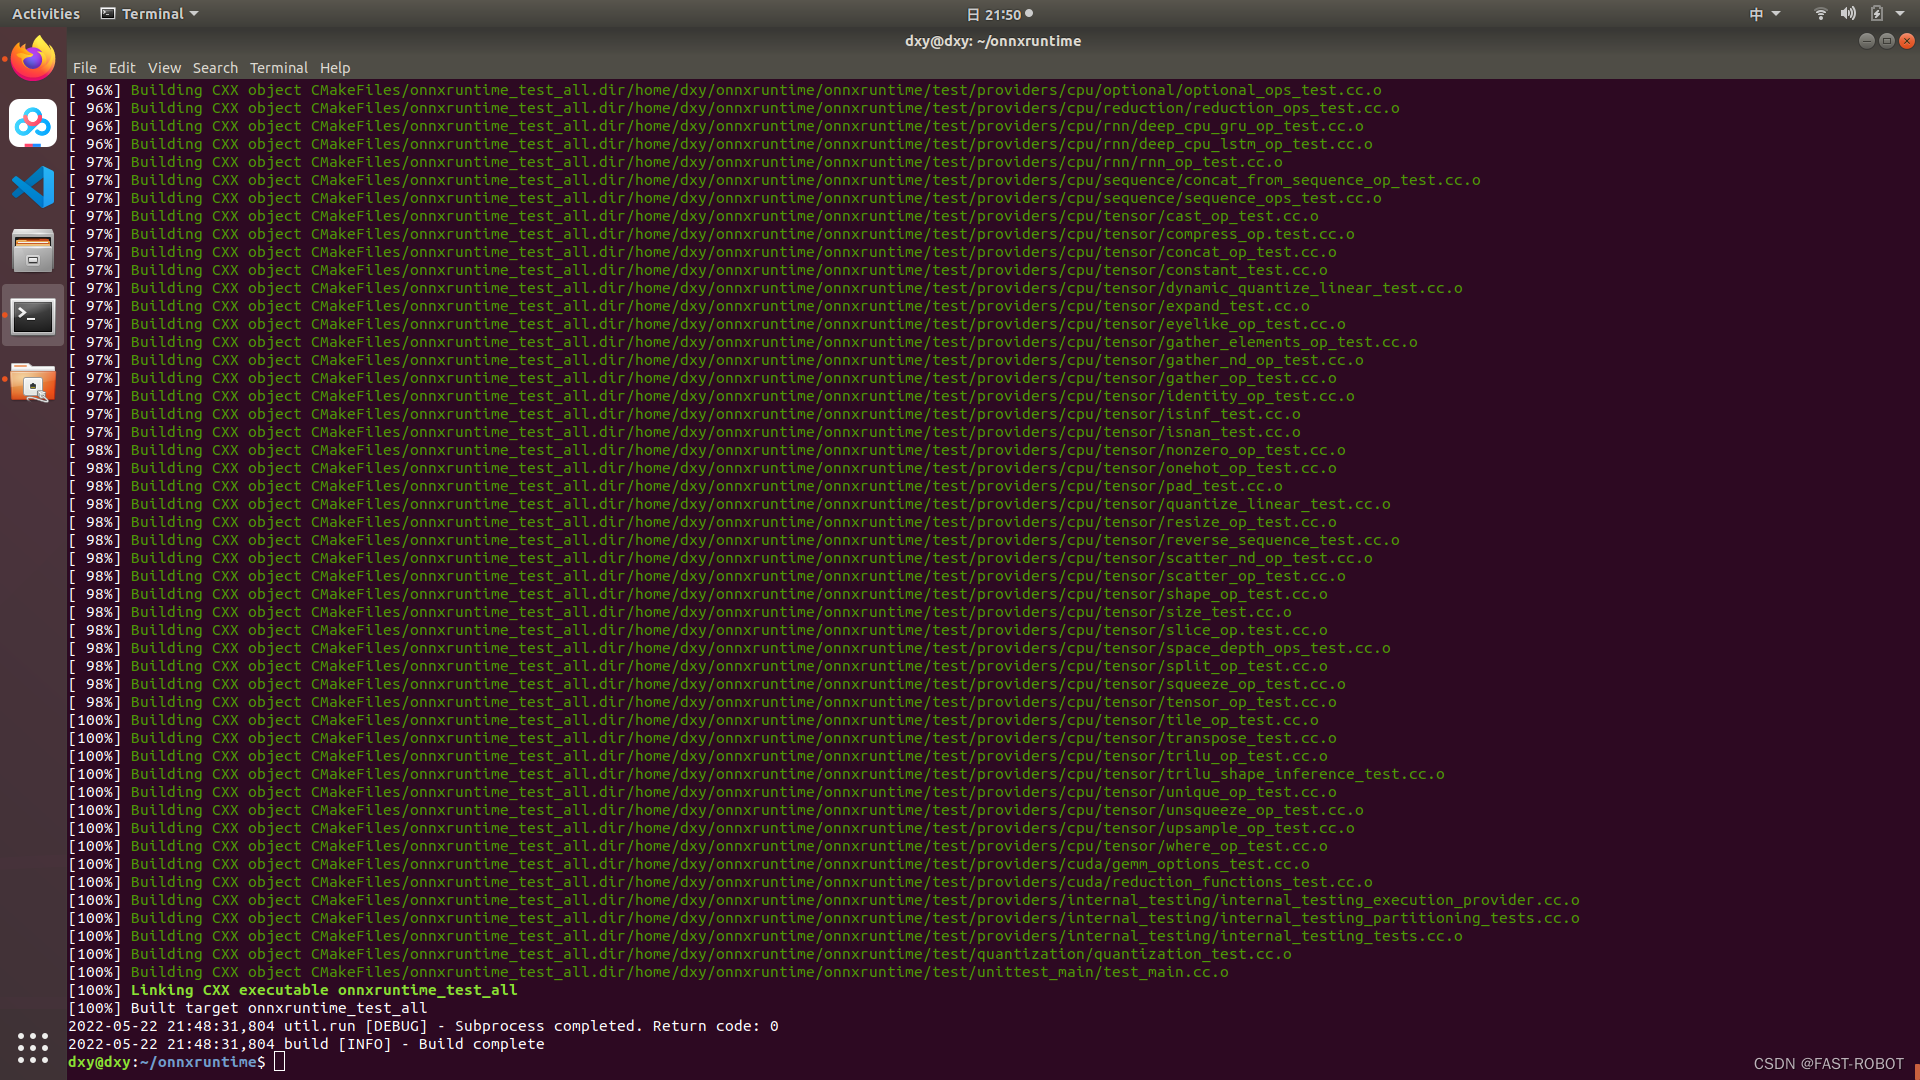Screen dimensions: 1920x1080
Task: Select the running Terminal in the dock
Action: pos(33,315)
